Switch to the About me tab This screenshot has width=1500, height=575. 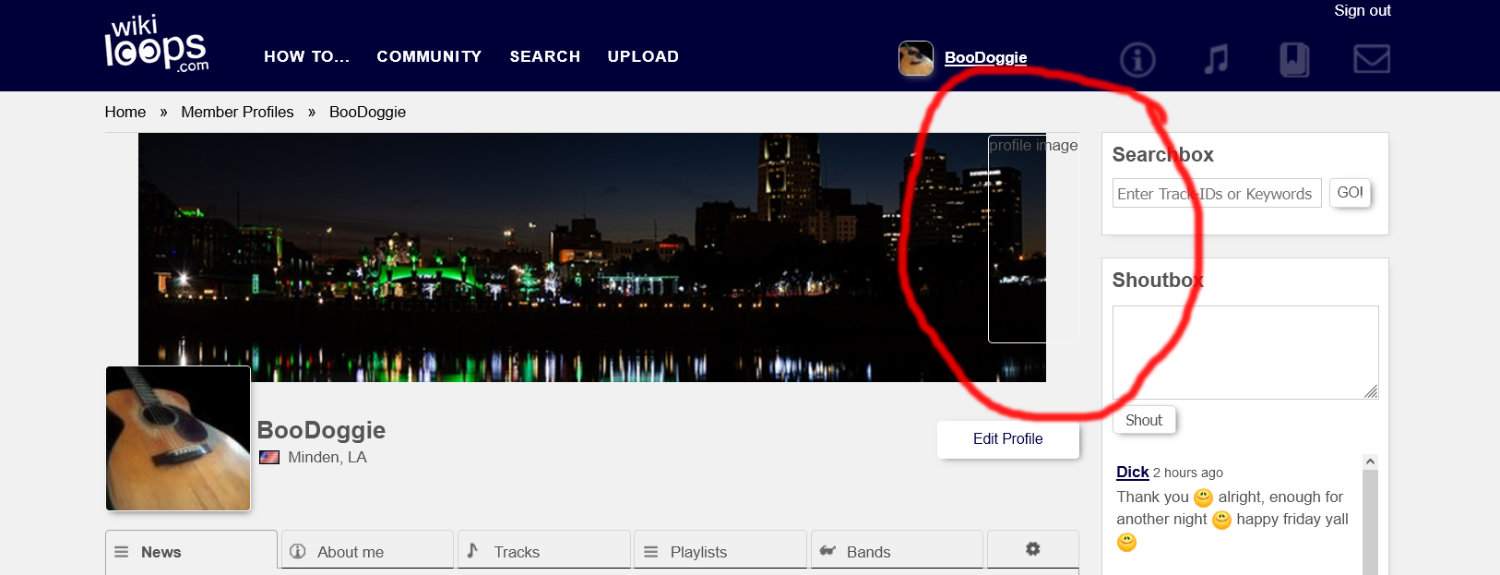367,551
